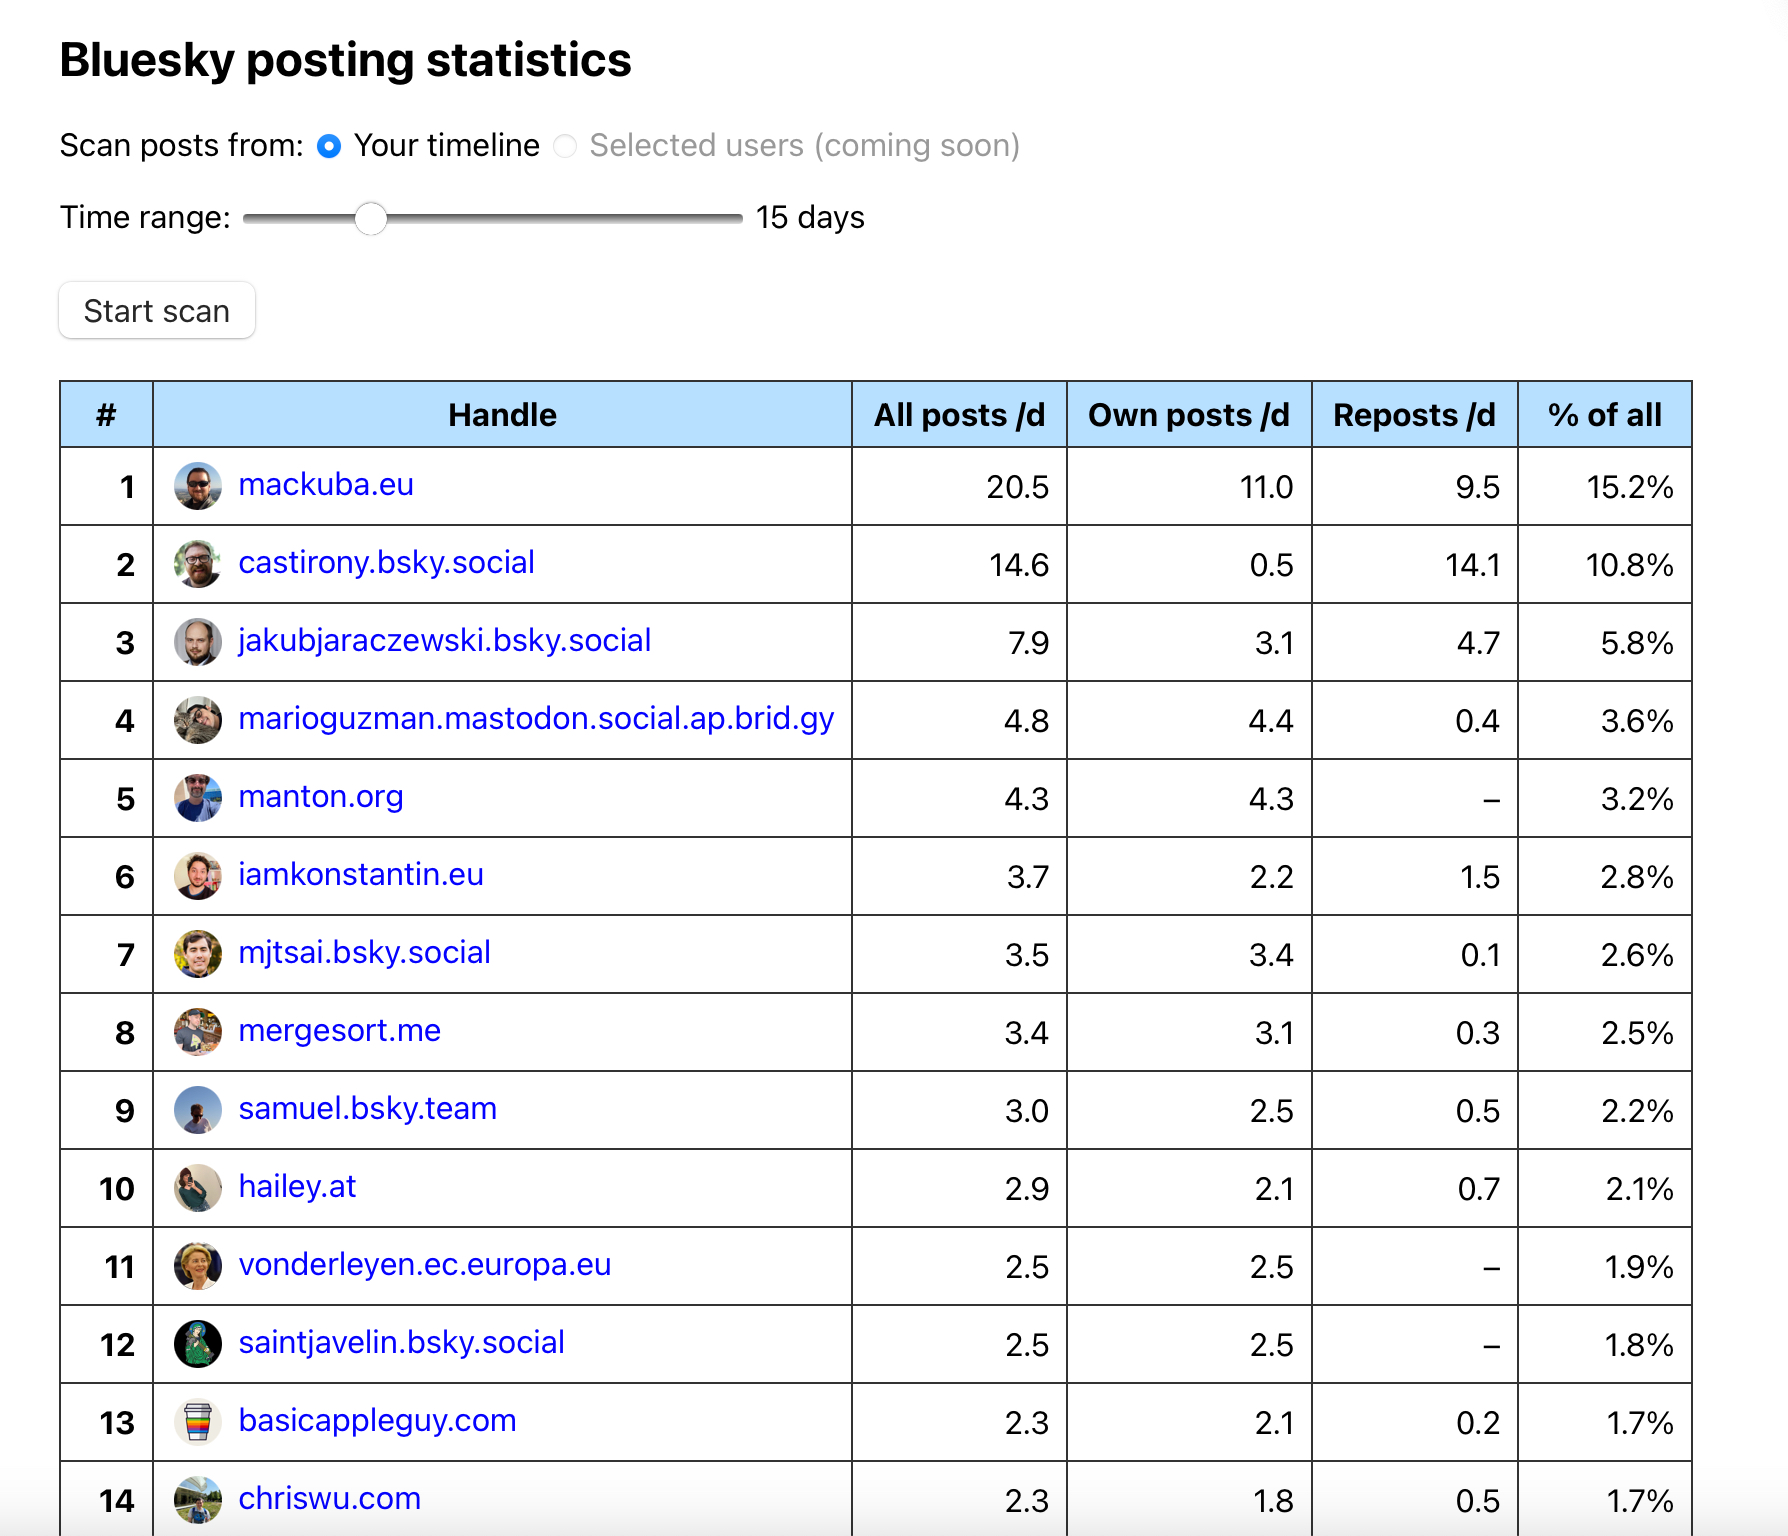This screenshot has height=1536, width=1788.
Task: Open marioguzman.mastodon.social.ap.brid.gy link
Action: (536, 718)
